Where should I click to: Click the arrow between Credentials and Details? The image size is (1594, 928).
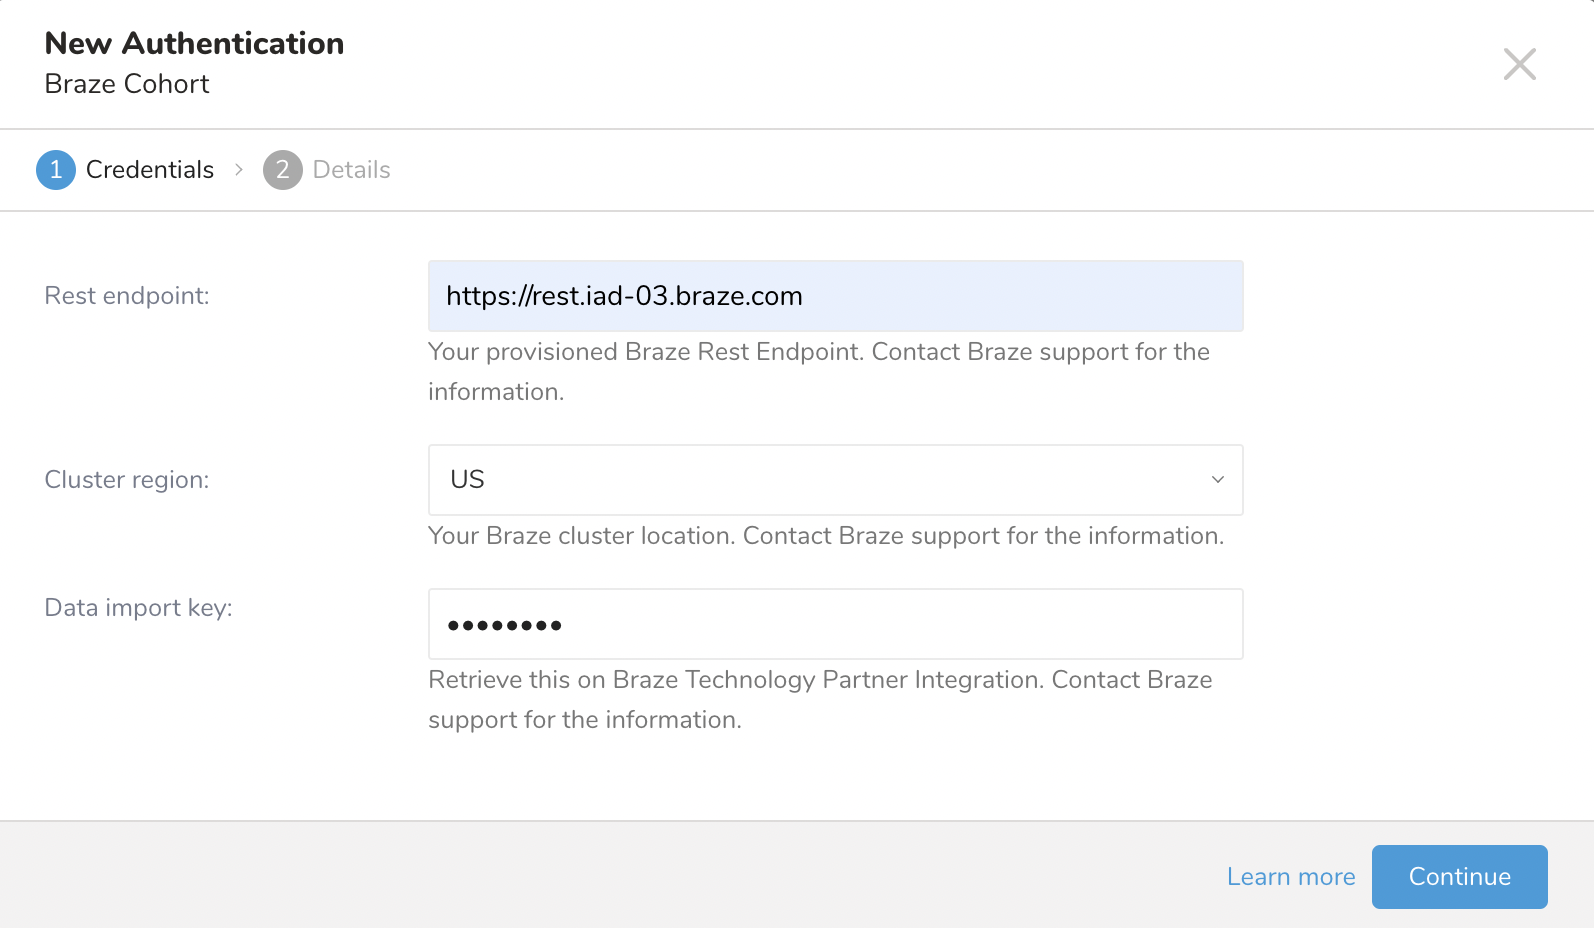(x=239, y=170)
